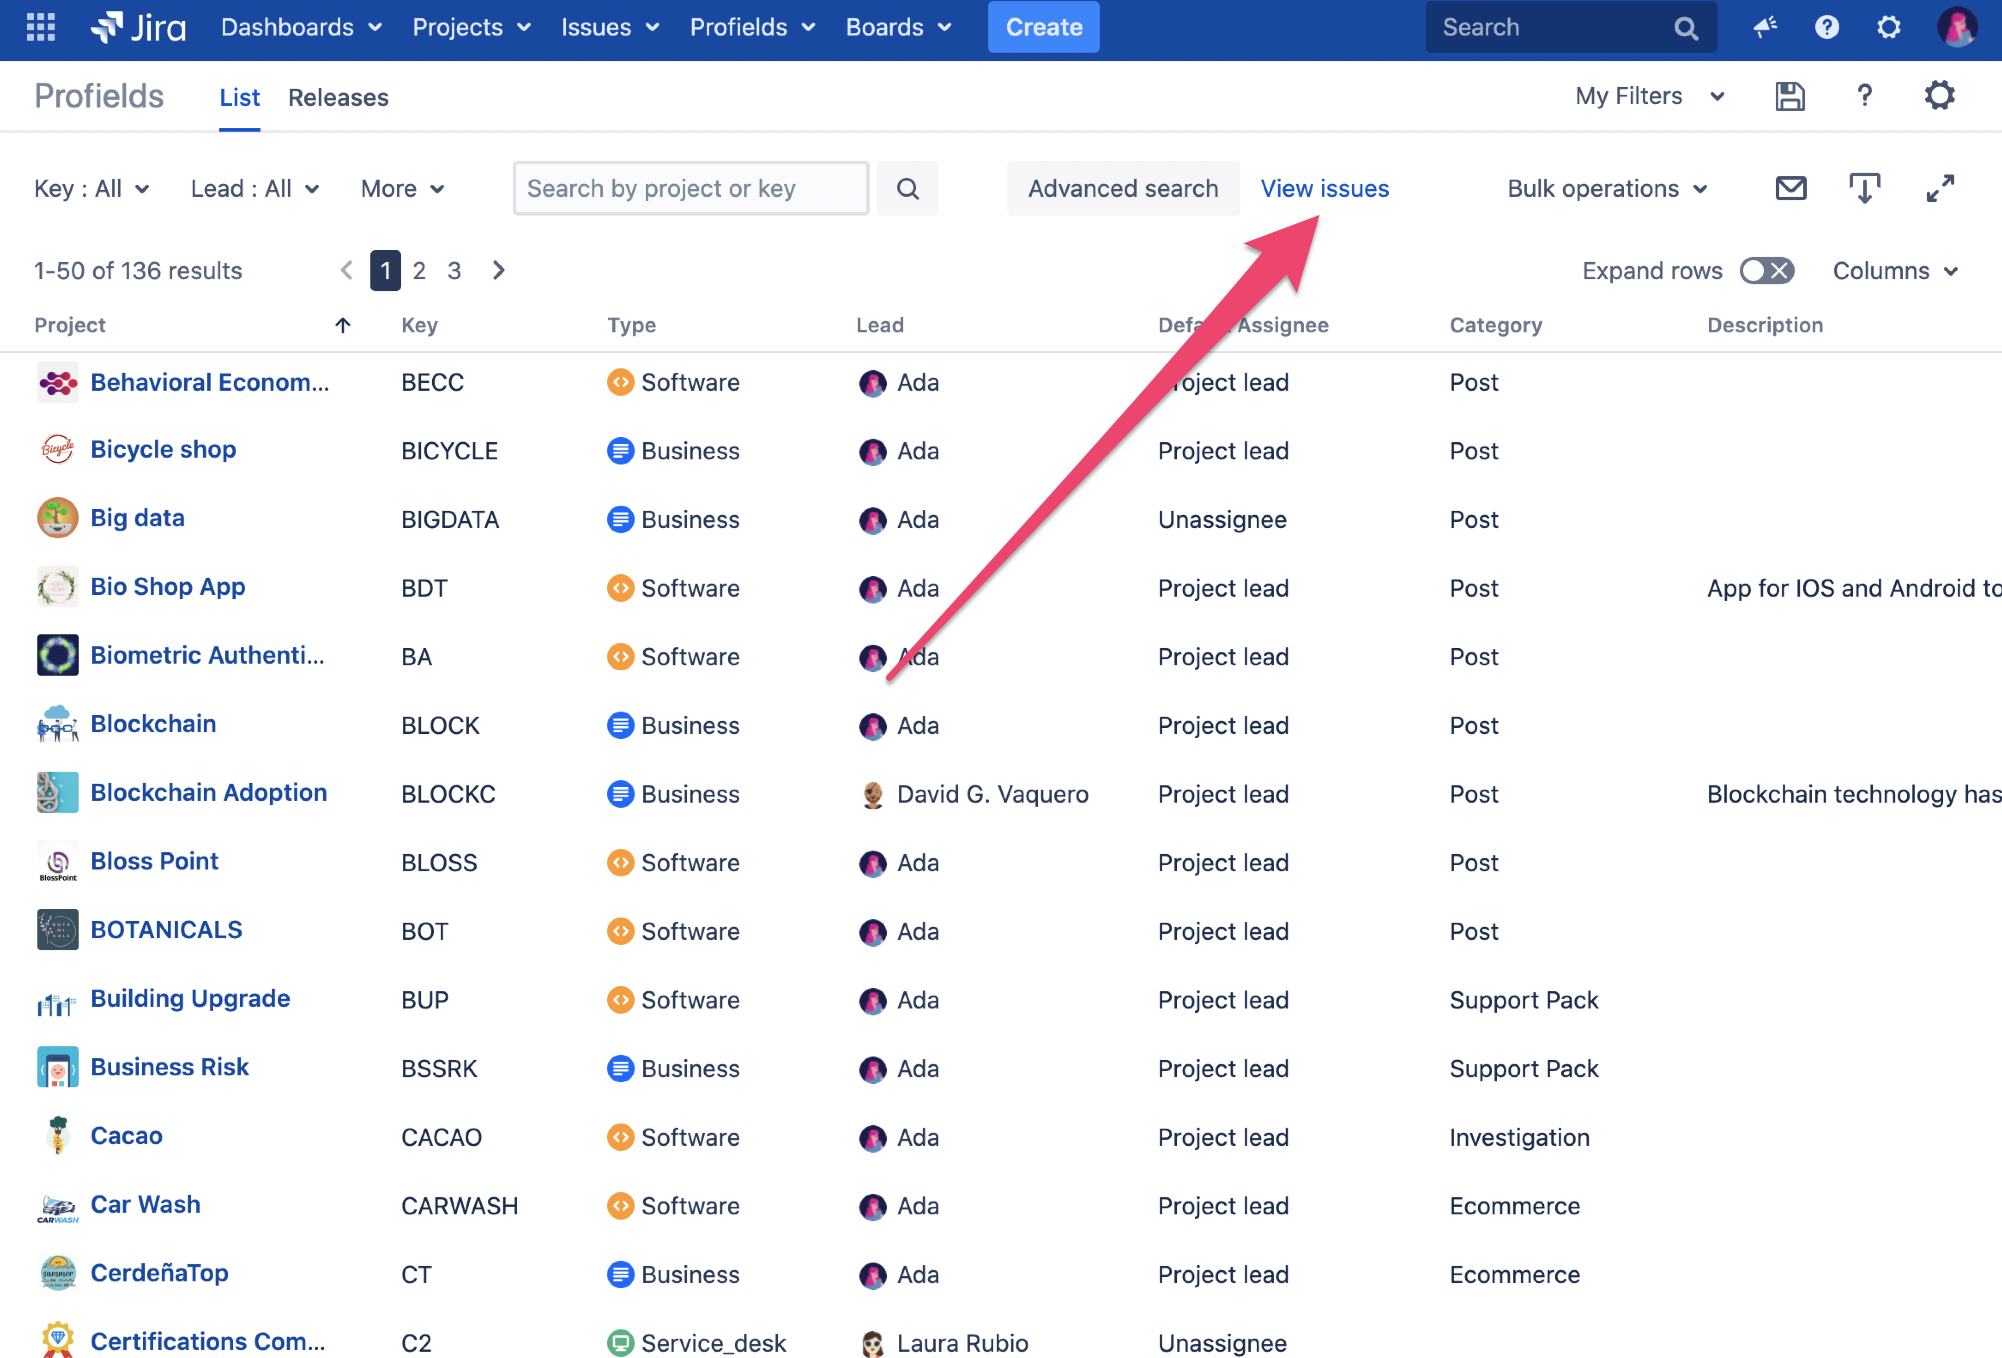
Task: Open the Issues dropdown menu
Action: tap(610, 27)
